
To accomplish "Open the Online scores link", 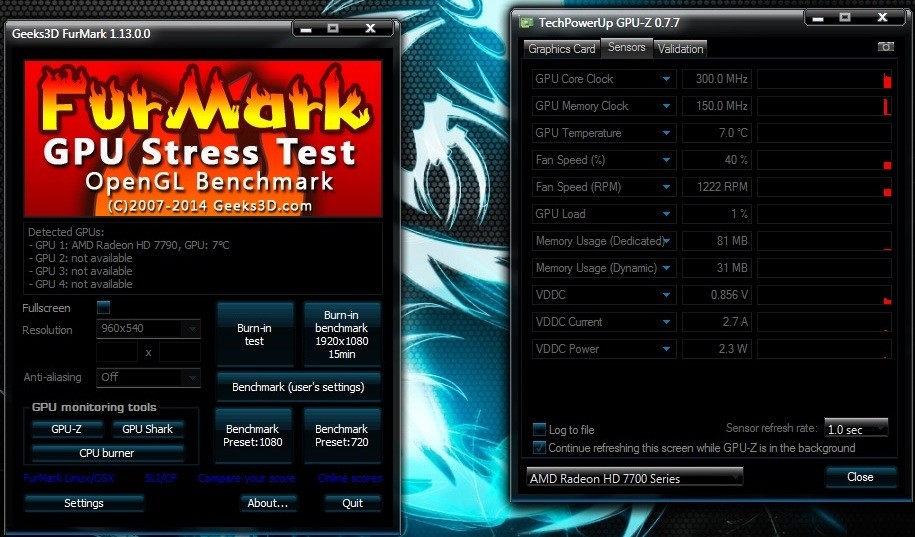I will [350, 478].
